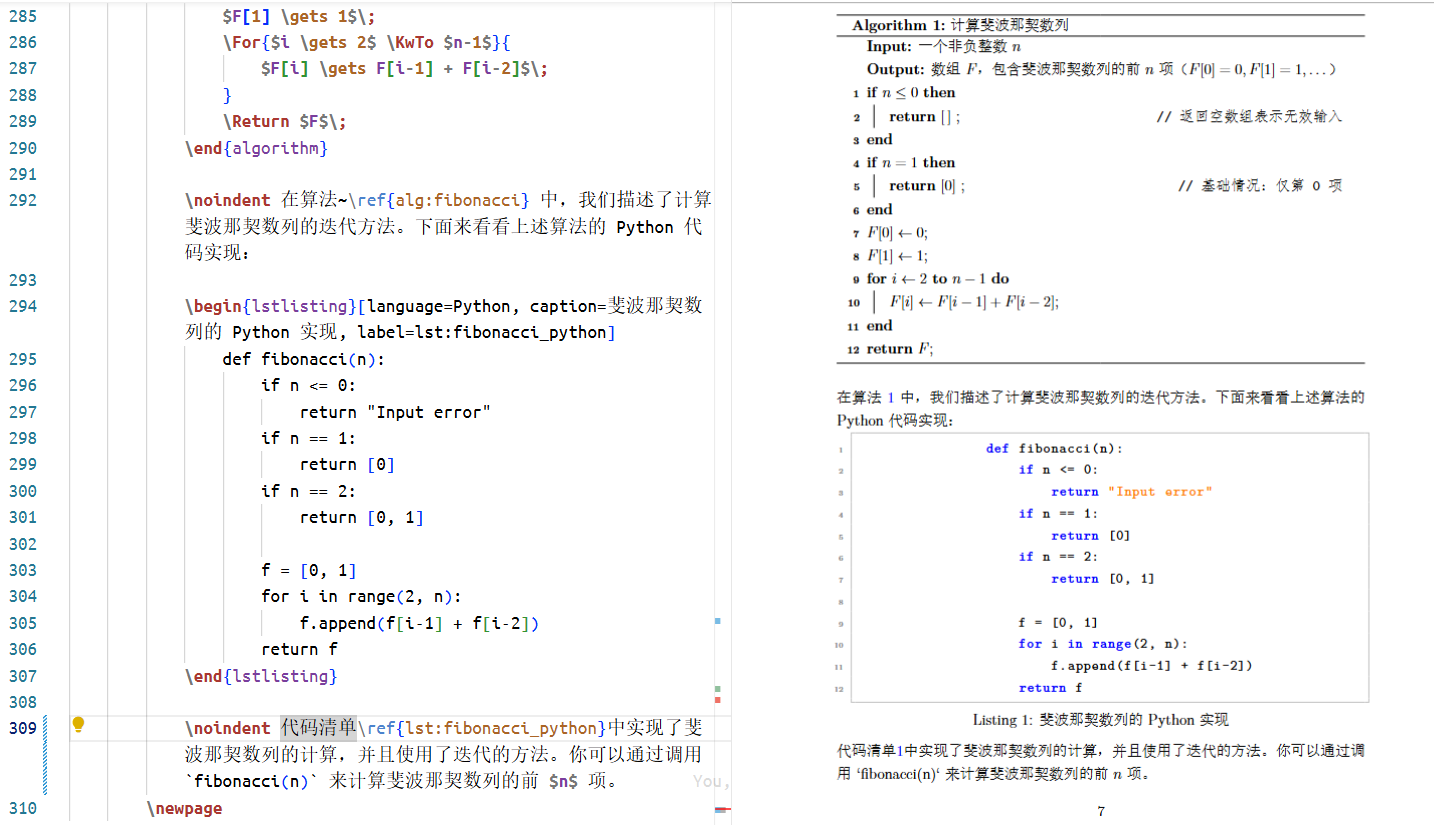1434x825 pixels.
Task: Click orange "Input error" string in PDF listing
Action: pyautogui.click(x=1160, y=492)
